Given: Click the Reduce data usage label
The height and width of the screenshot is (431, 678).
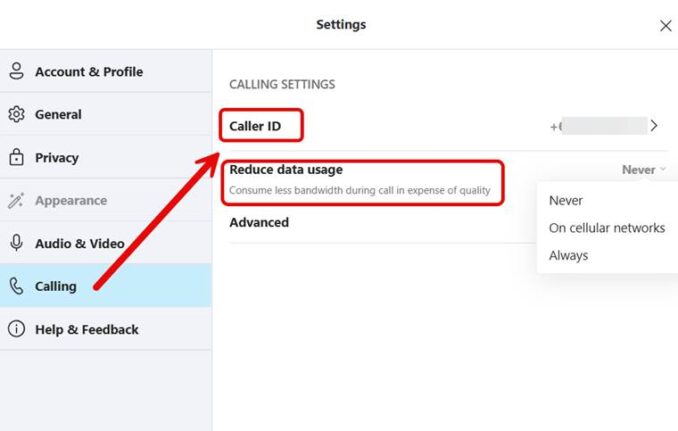Looking at the screenshot, I should pos(286,170).
